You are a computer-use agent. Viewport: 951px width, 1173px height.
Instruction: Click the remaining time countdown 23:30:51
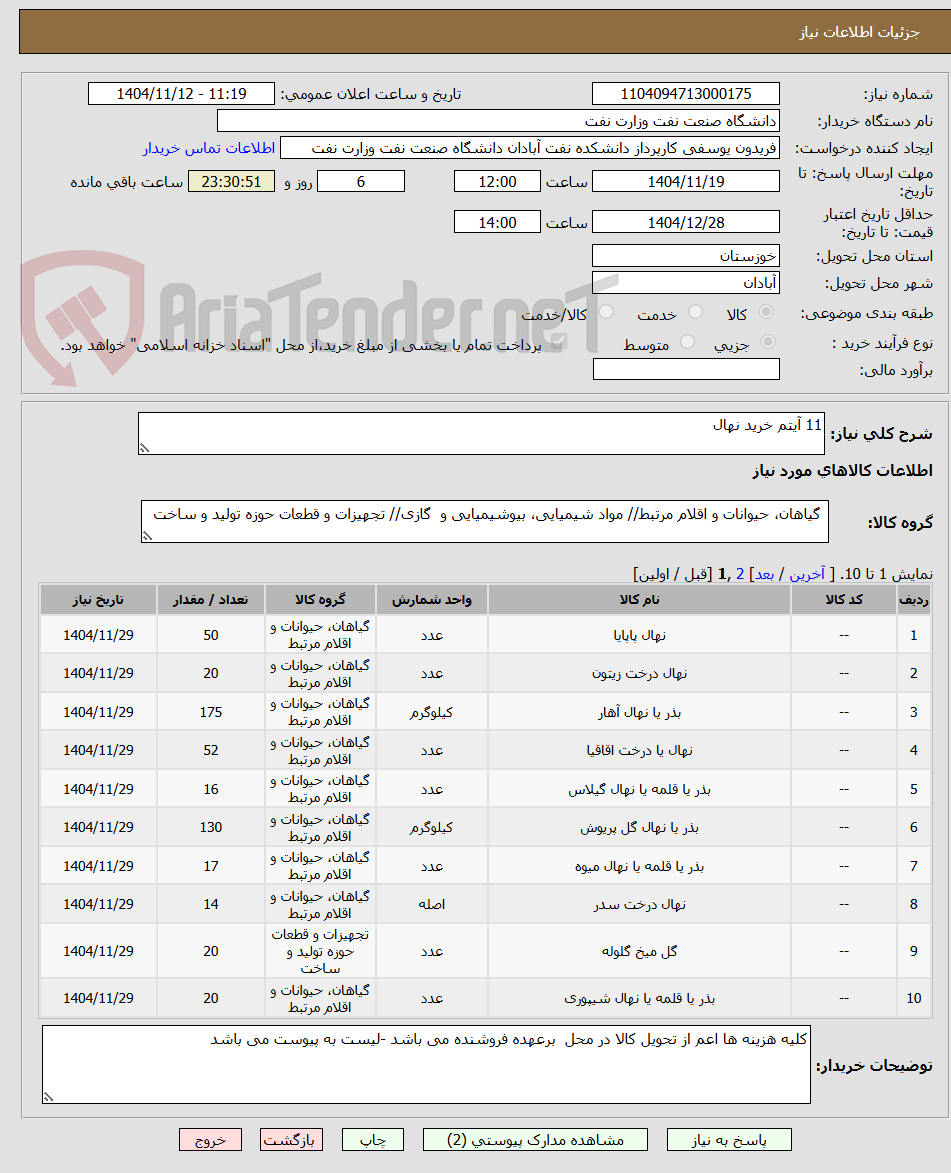pyautogui.click(x=231, y=181)
